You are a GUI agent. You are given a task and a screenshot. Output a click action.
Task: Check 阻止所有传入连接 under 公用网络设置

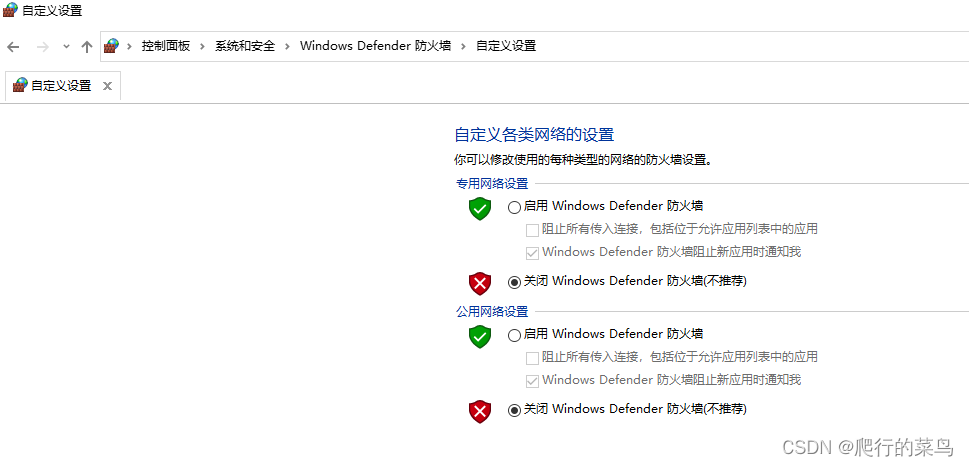coord(532,358)
